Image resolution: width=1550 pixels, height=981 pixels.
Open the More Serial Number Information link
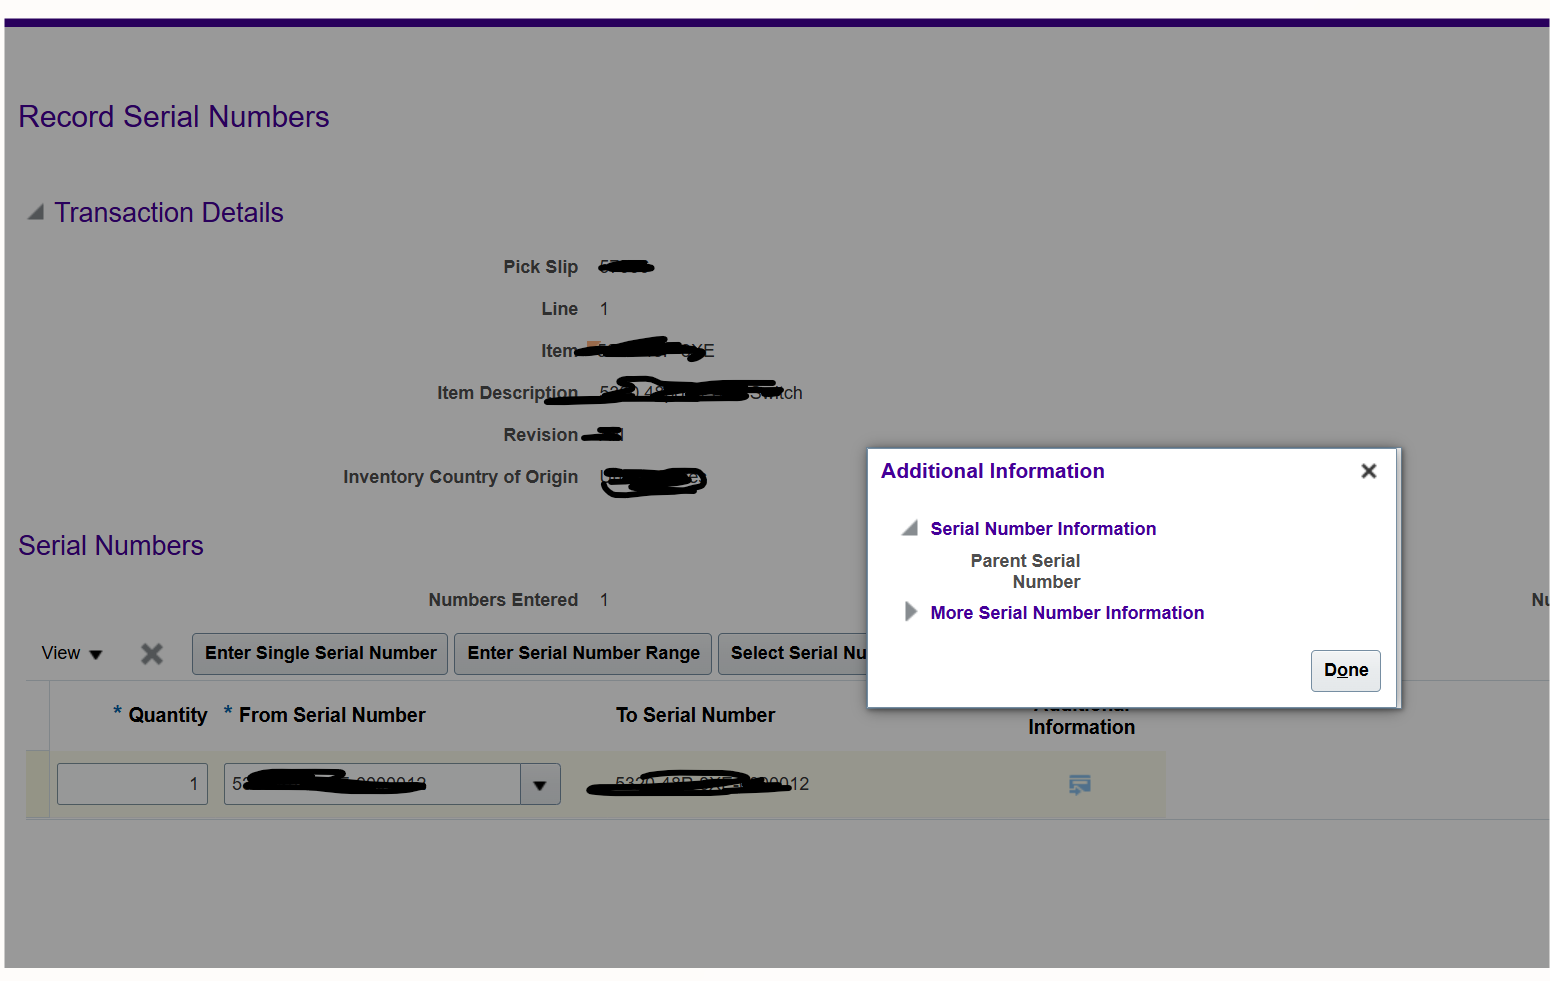1066,612
